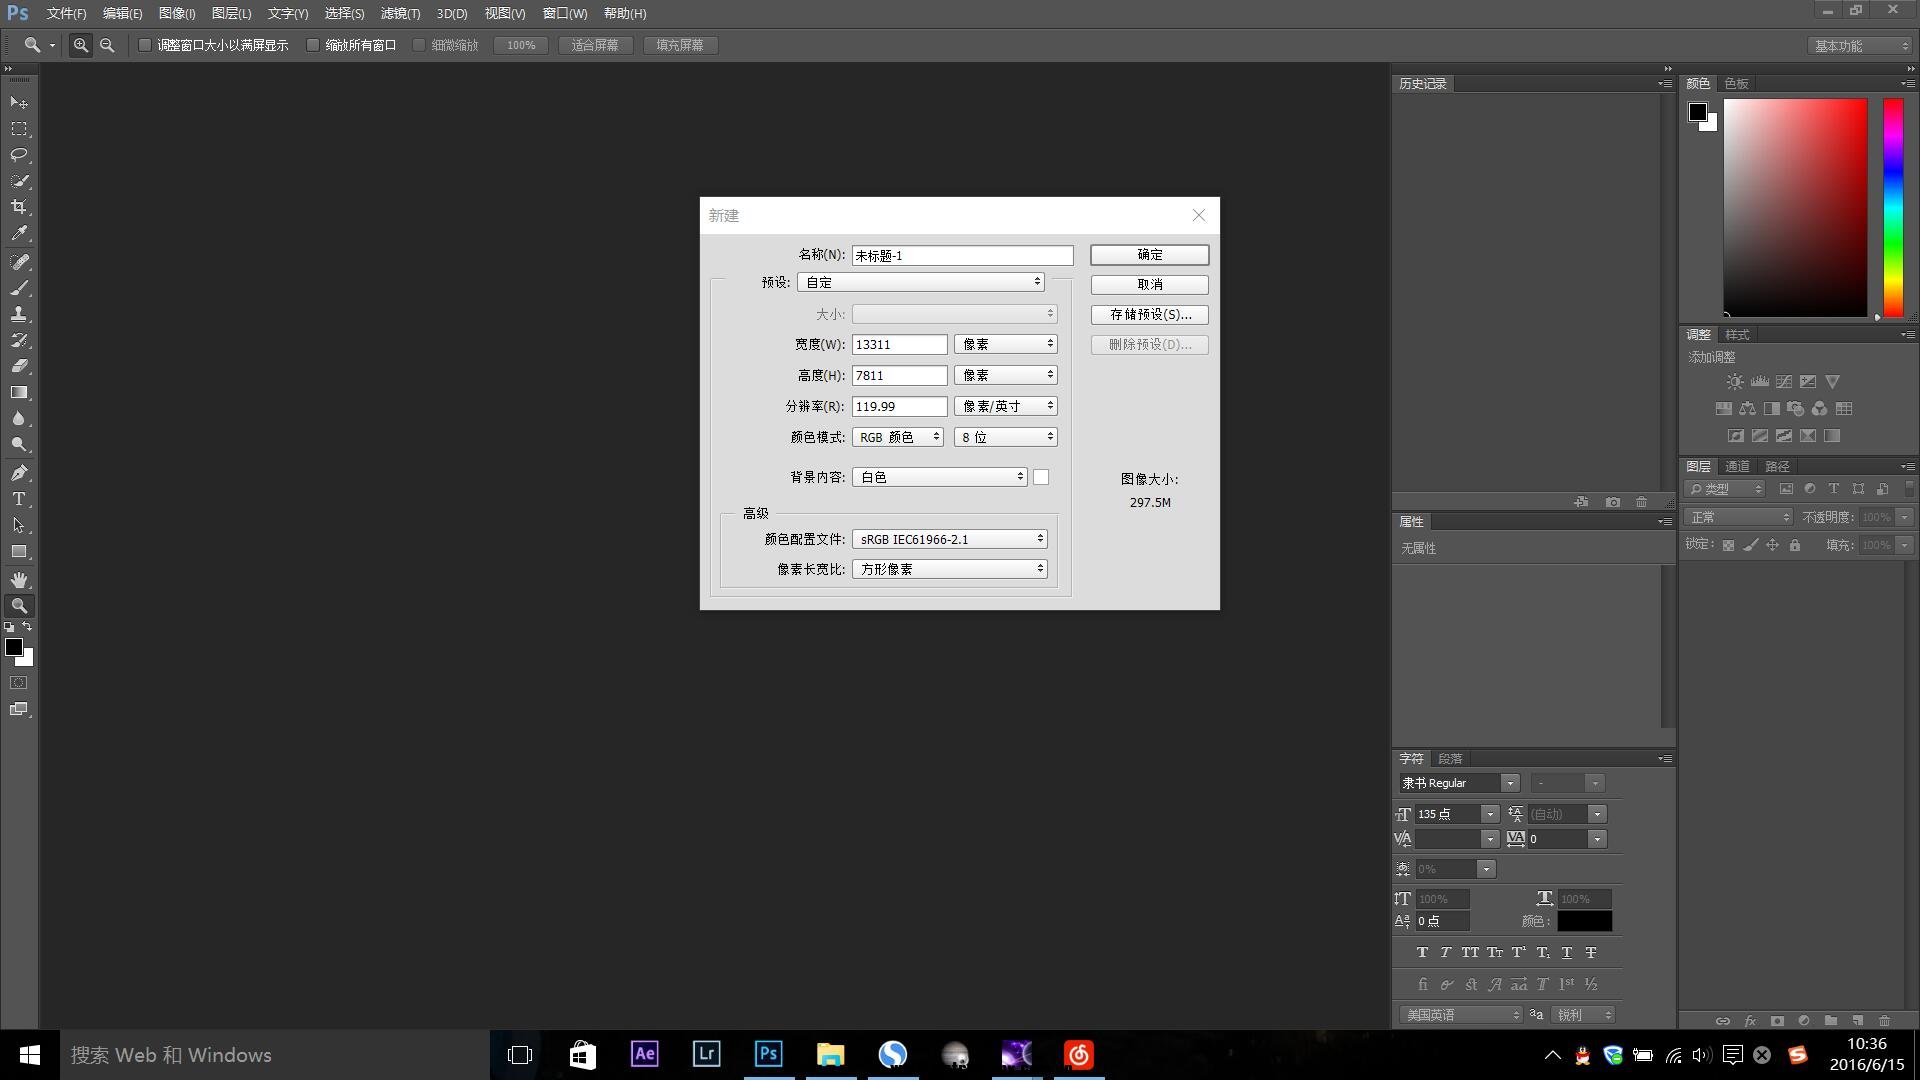Screen dimensions: 1920x1080
Task: Toggle resize window to fit checkbox
Action: 145,45
